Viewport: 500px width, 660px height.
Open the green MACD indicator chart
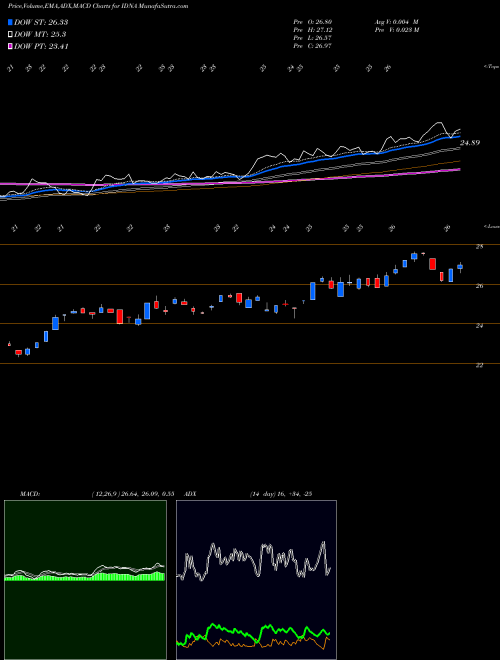point(85,580)
